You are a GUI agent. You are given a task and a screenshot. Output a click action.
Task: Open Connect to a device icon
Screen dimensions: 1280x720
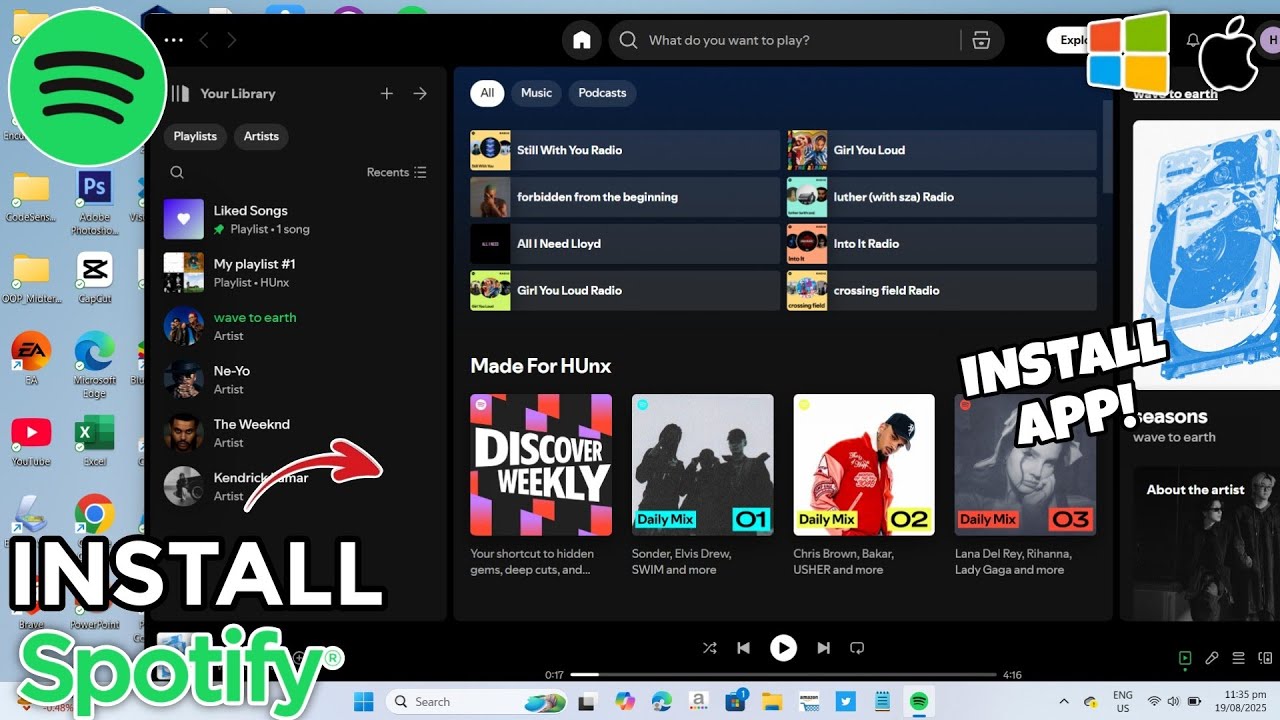click(x=1265, y=658)
